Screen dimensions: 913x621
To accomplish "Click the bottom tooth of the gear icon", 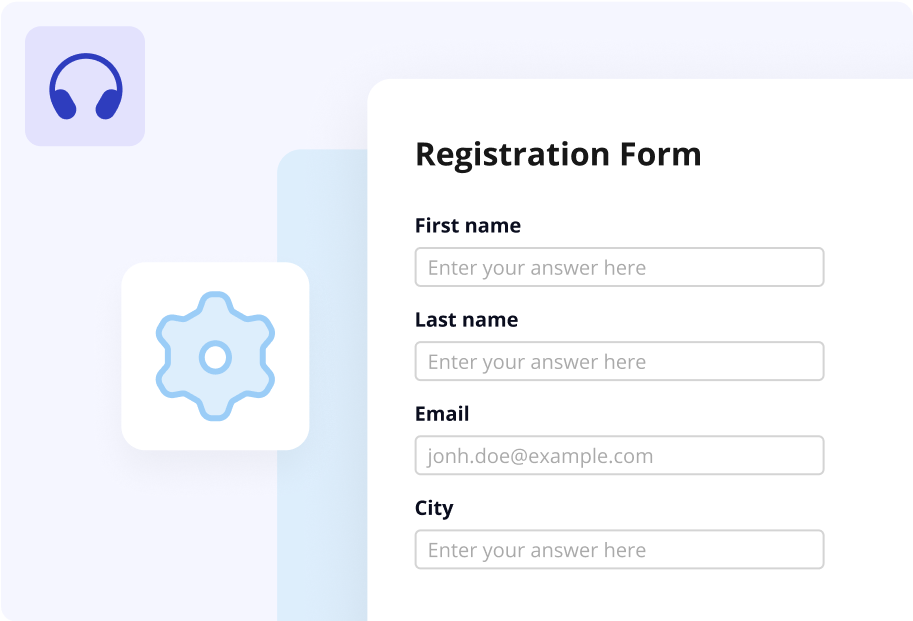I will [x=215, y=412].
